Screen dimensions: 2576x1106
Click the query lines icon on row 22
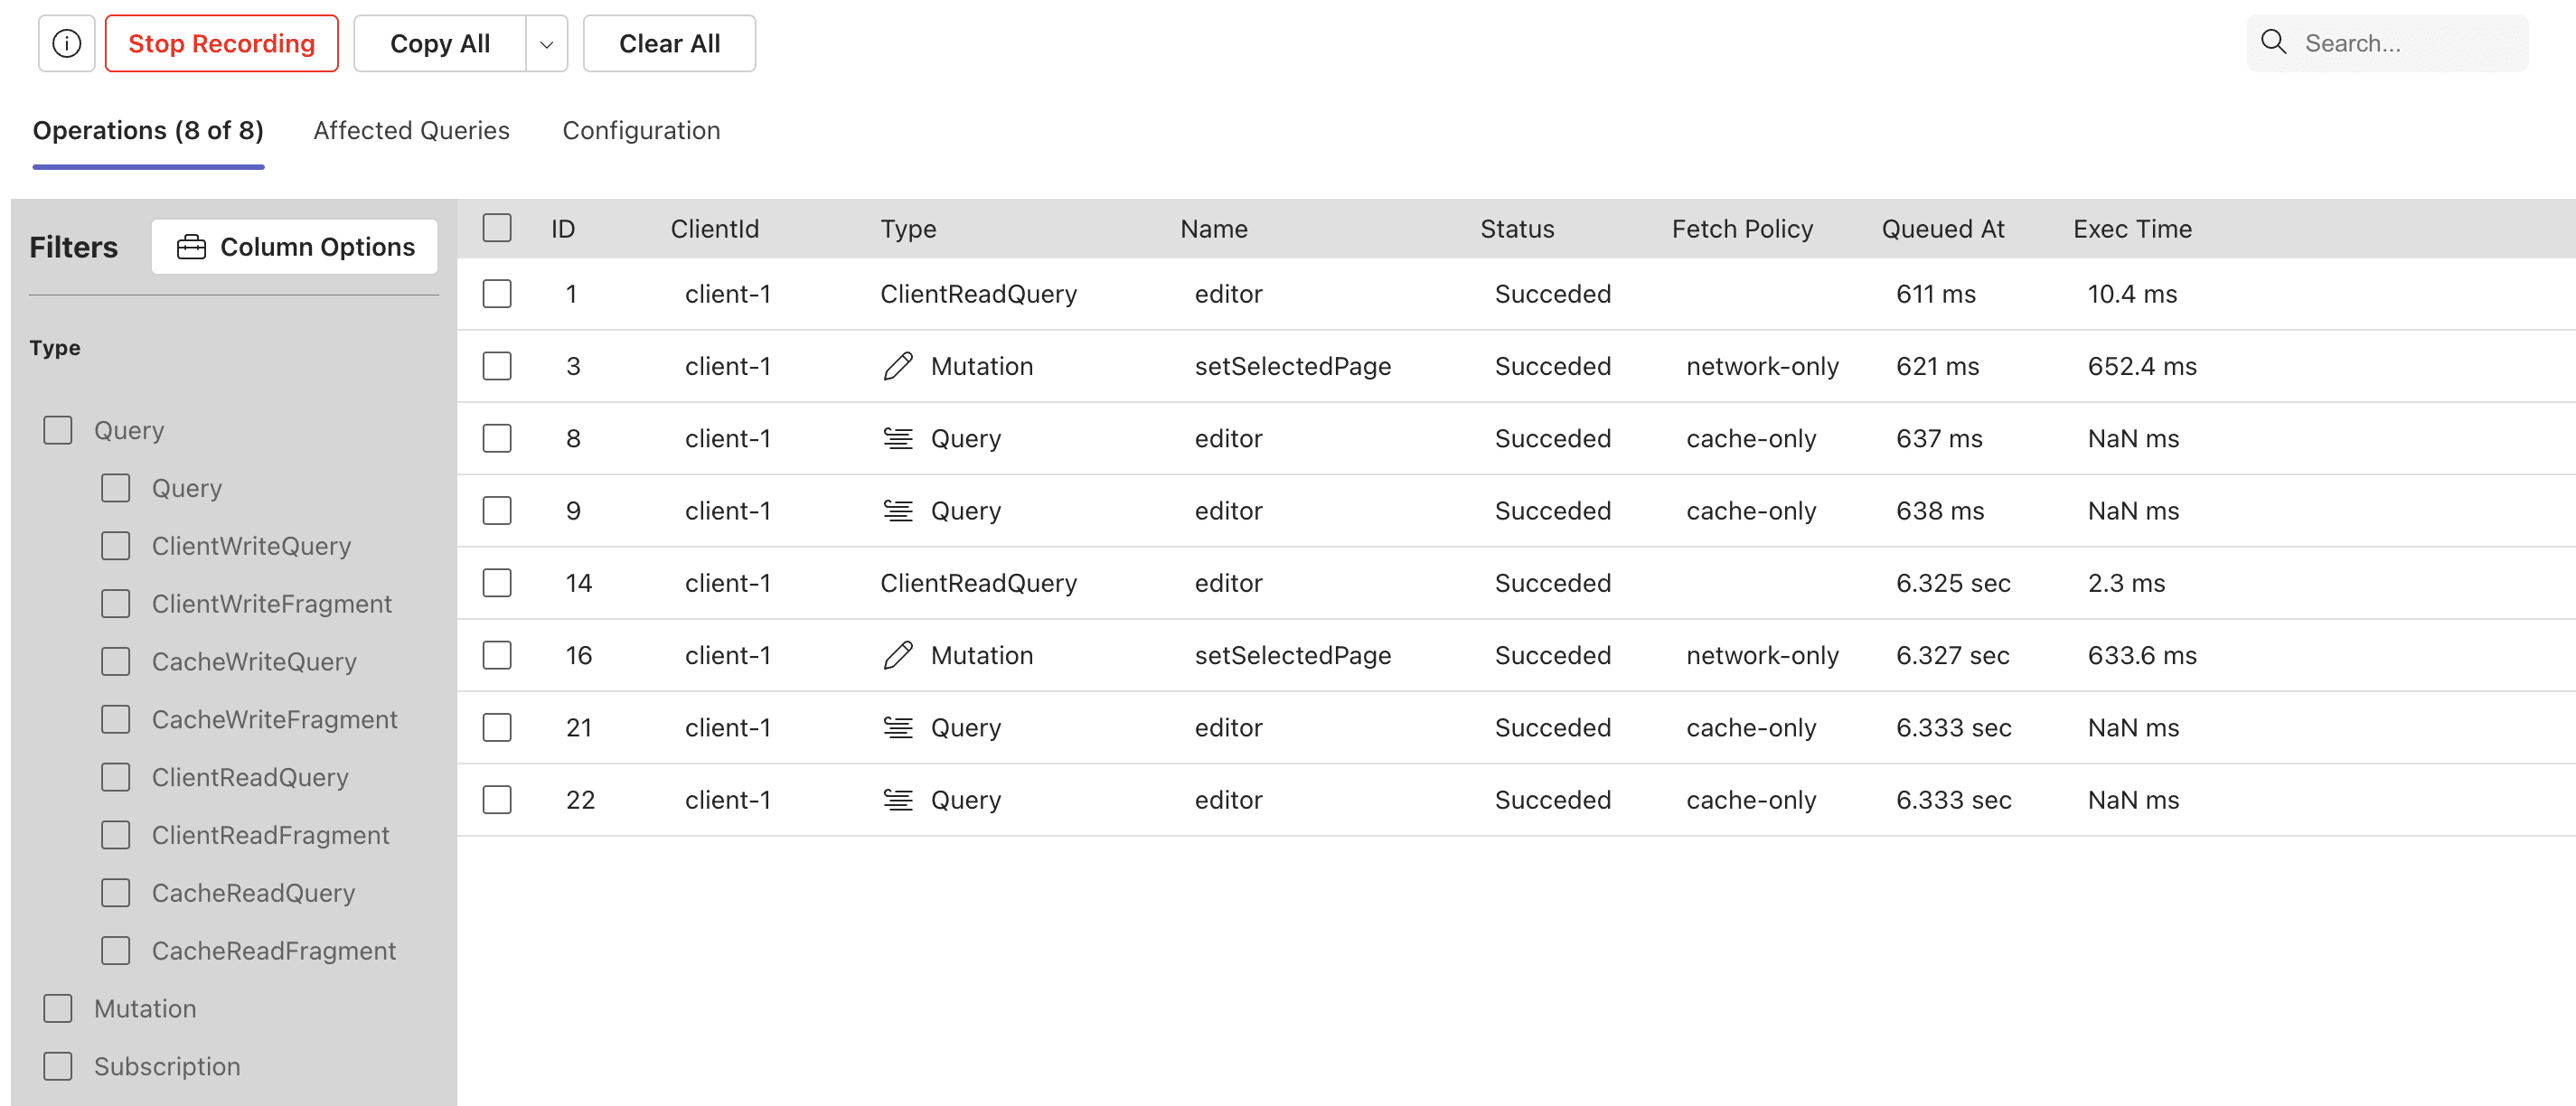pyautogui.click(x=897, y=800)
